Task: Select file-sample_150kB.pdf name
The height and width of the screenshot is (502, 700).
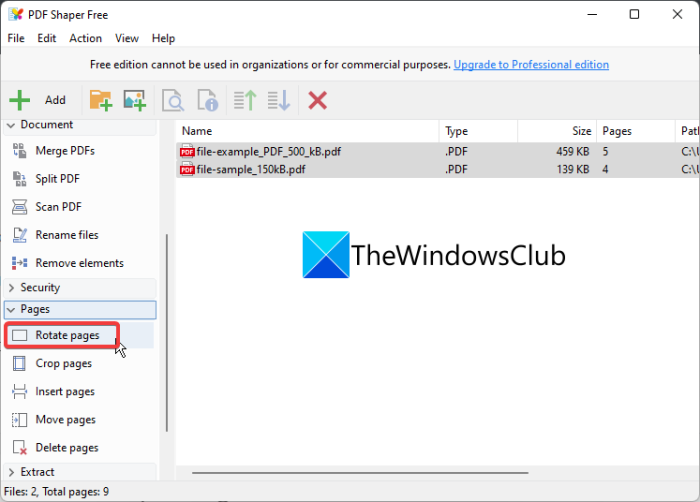Action: (251, 170)
